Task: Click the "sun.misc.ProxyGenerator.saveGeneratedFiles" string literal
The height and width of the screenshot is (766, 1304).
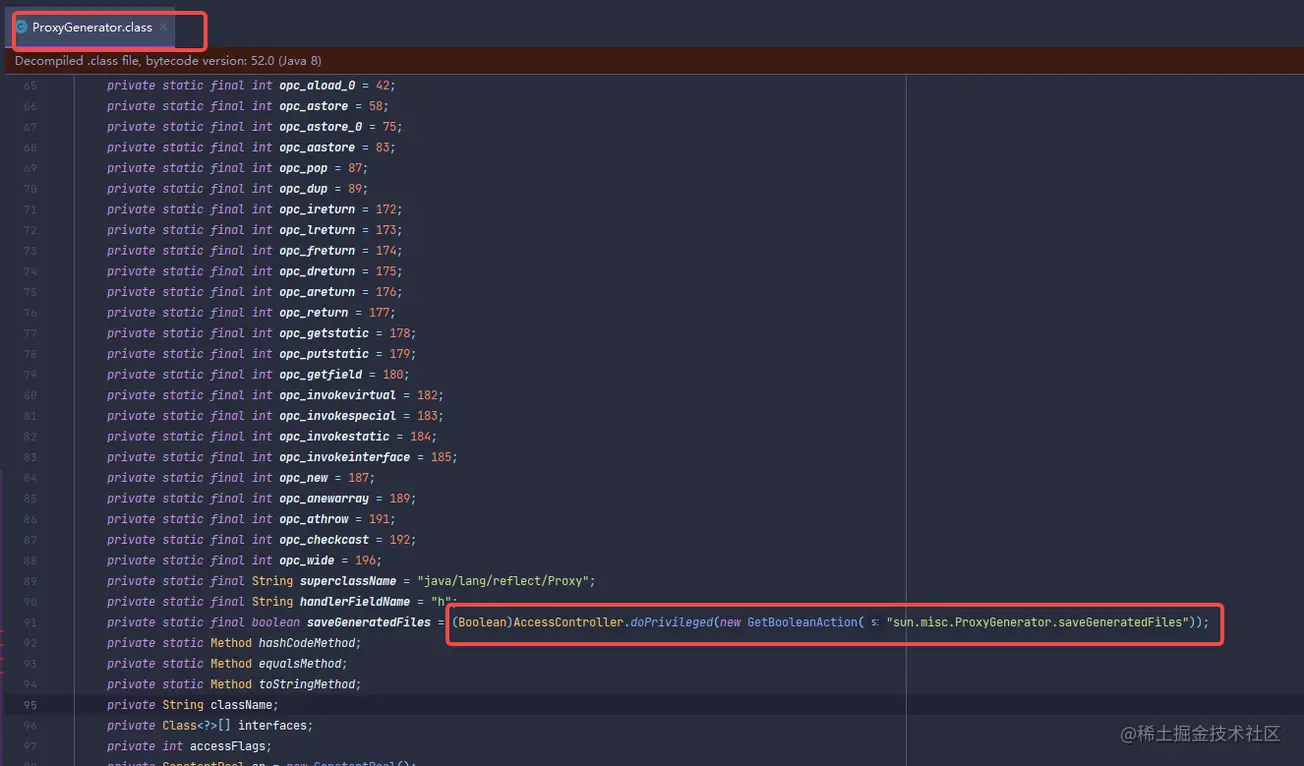Action: click(x=1036, y=622)
